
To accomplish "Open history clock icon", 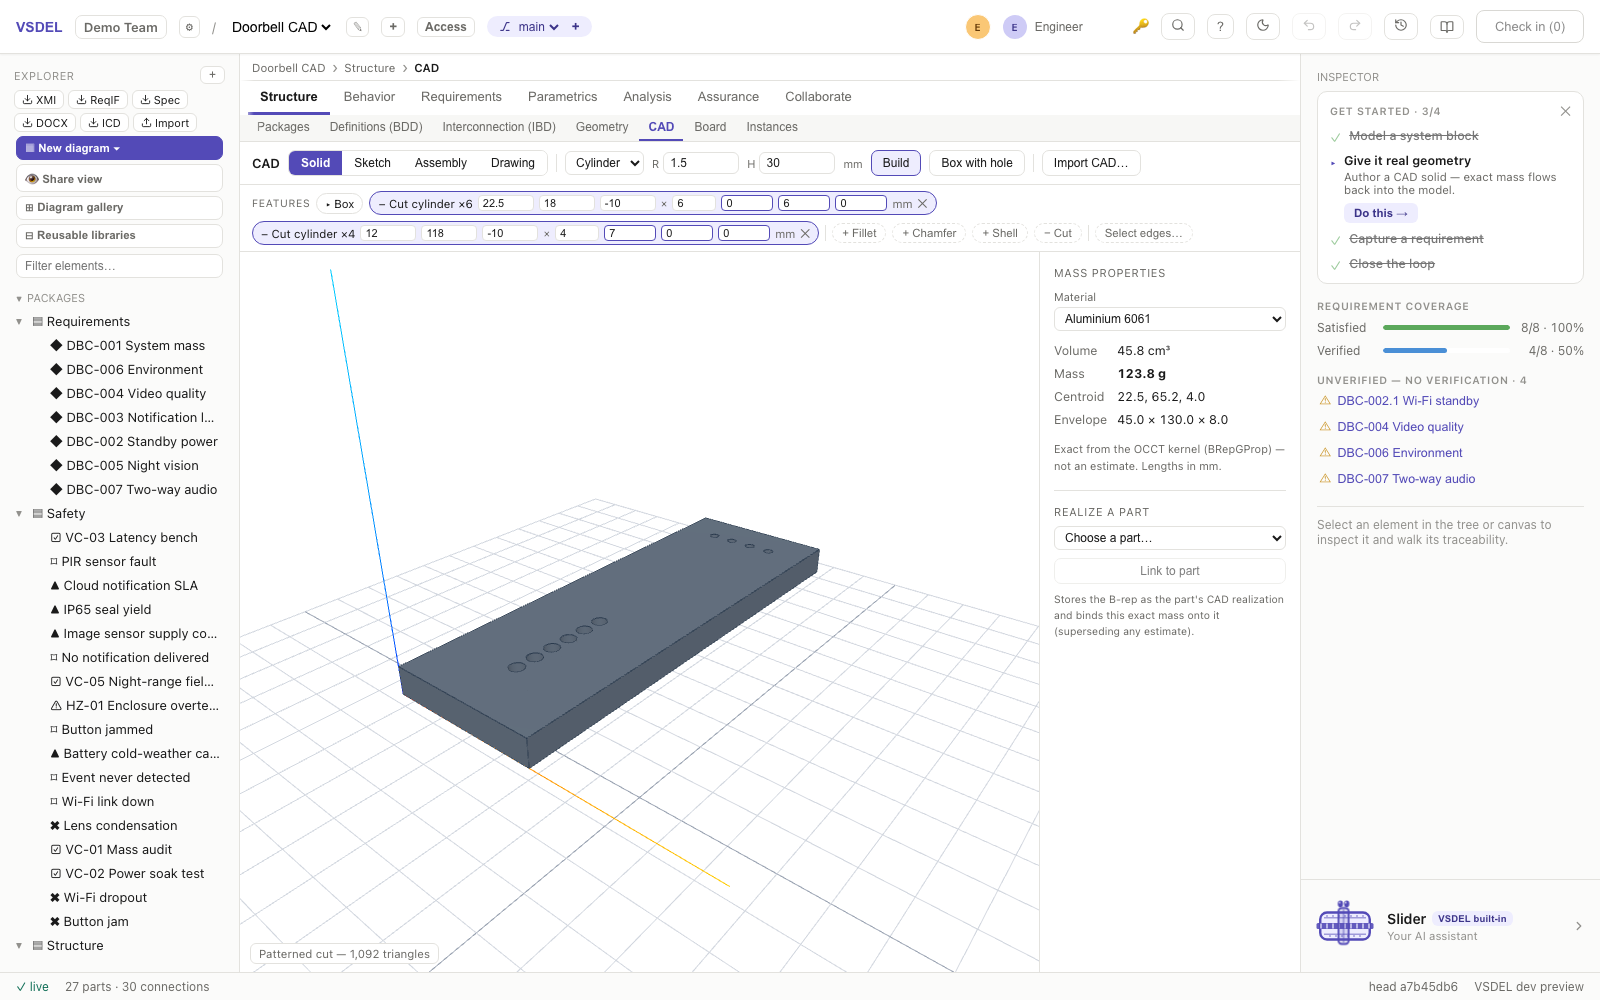I will 1401,27.
